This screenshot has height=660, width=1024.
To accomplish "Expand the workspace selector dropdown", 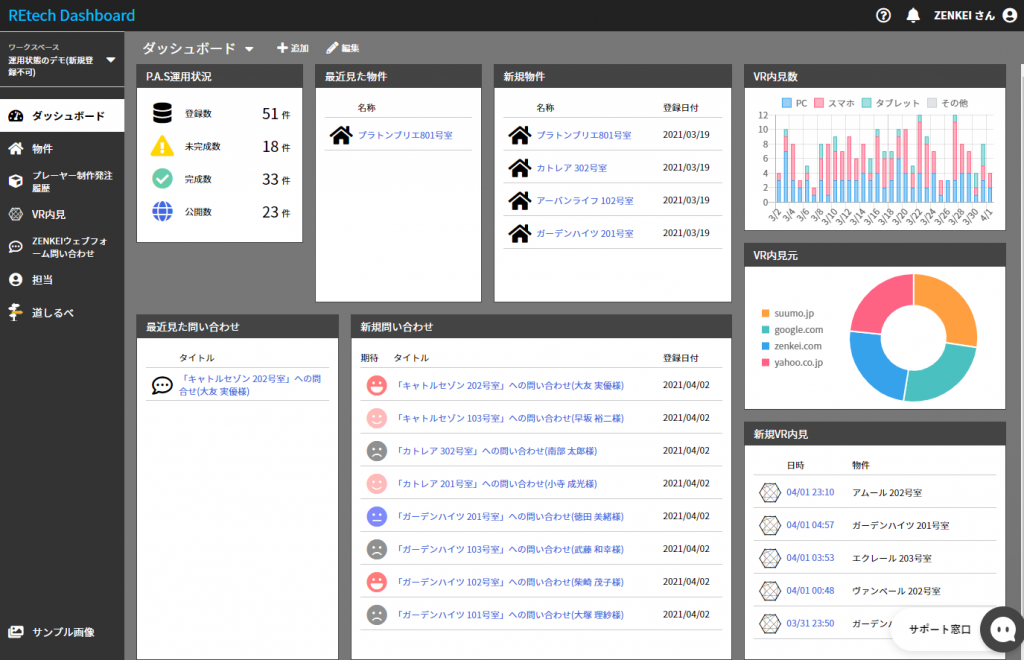I will click(x=110, y=60).
